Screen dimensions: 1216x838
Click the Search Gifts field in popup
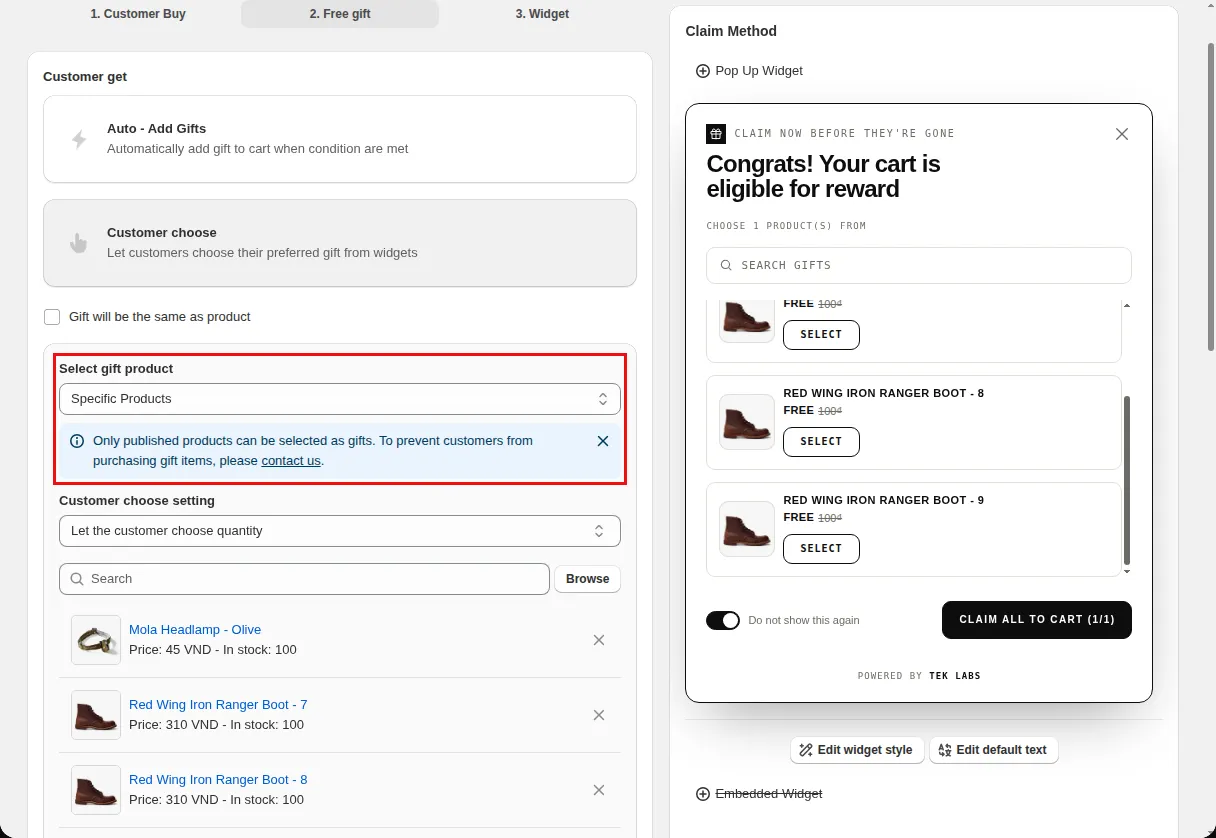pos(919,266)
